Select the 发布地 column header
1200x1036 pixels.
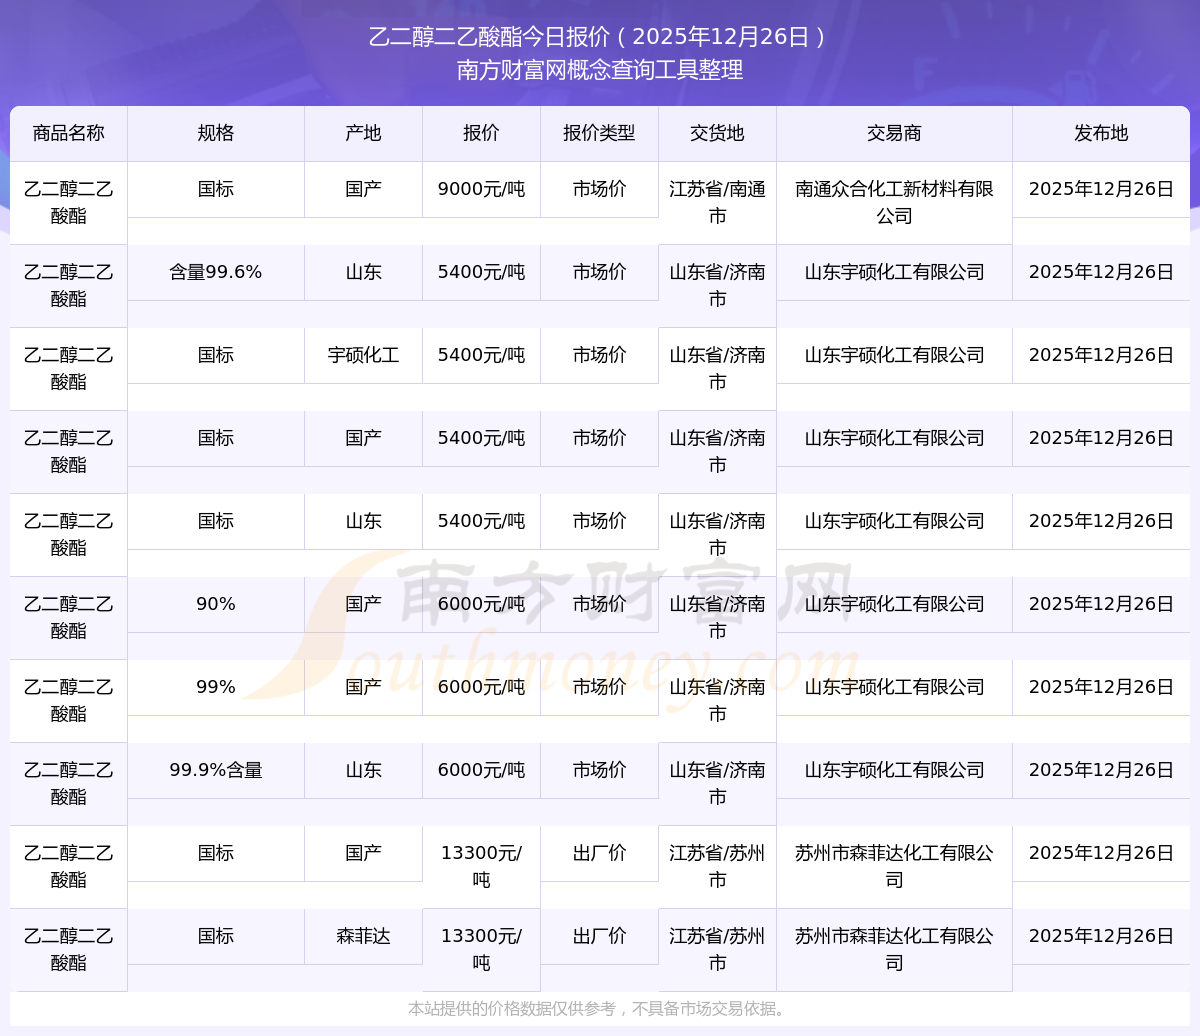click(1101, 133)
